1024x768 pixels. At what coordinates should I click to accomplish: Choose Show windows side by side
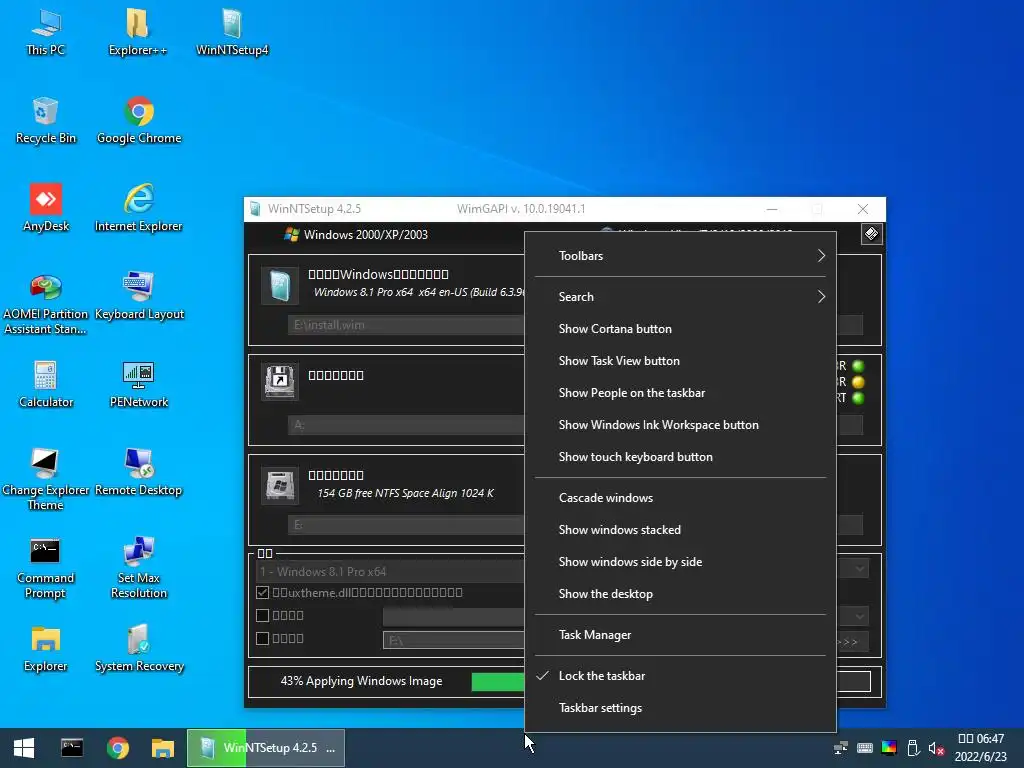click(x=680, y=562)
